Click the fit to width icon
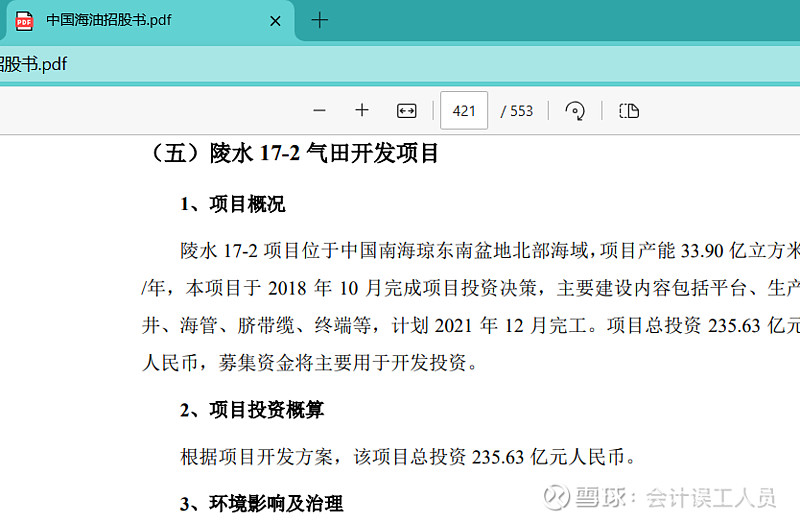Screen dimensions: 800x522 click(x=406, y=111)
